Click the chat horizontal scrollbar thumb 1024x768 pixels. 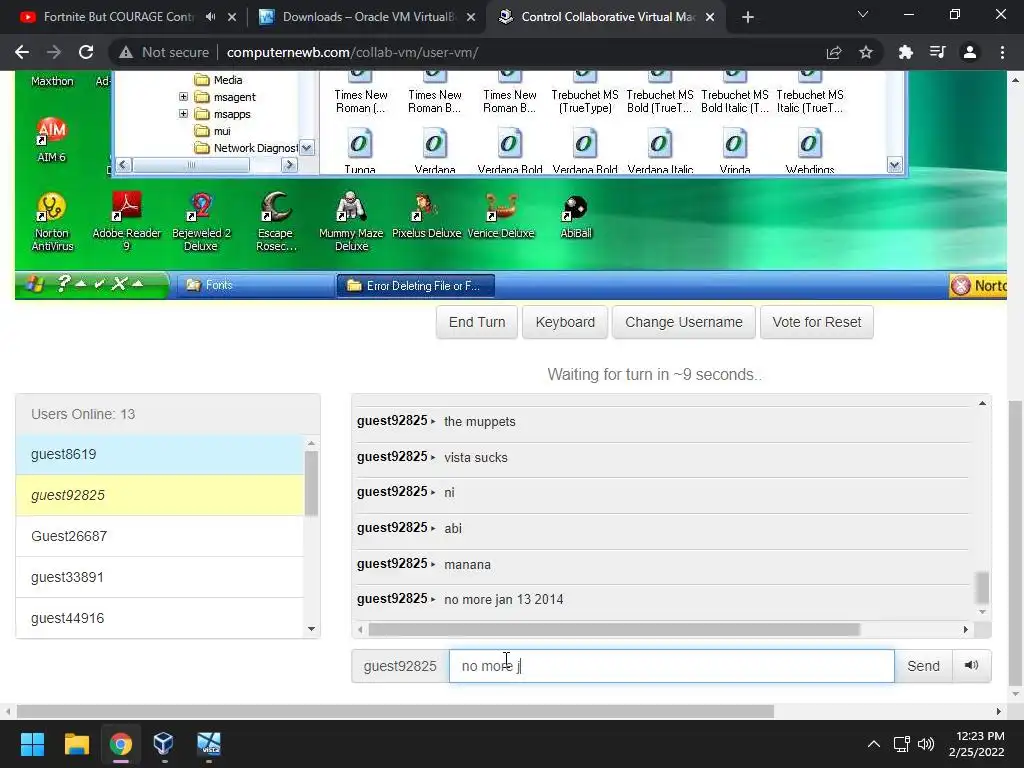(614, 630)
